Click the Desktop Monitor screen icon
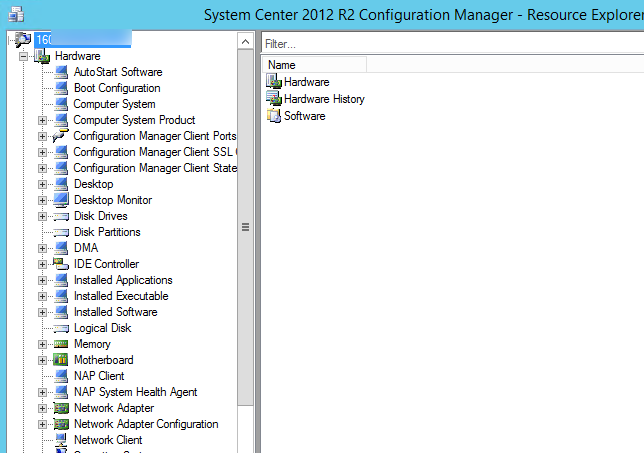This screenshot has width=644, height=453. click(x=61, y=200)
